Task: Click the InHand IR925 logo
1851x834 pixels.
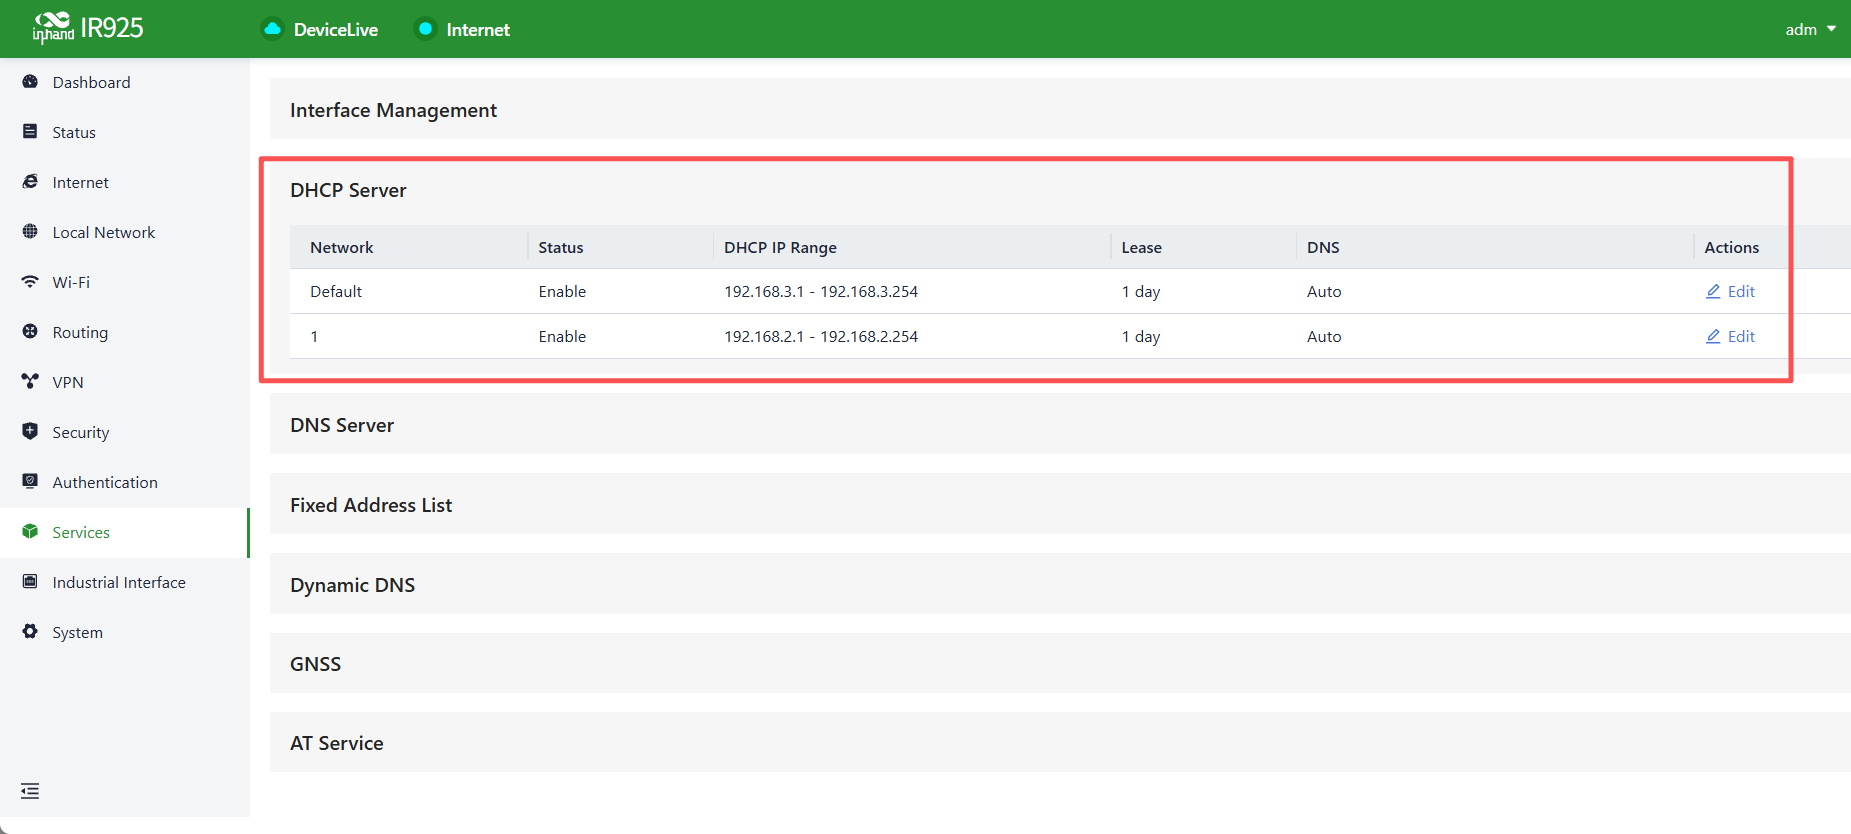Action: point(88,28)
